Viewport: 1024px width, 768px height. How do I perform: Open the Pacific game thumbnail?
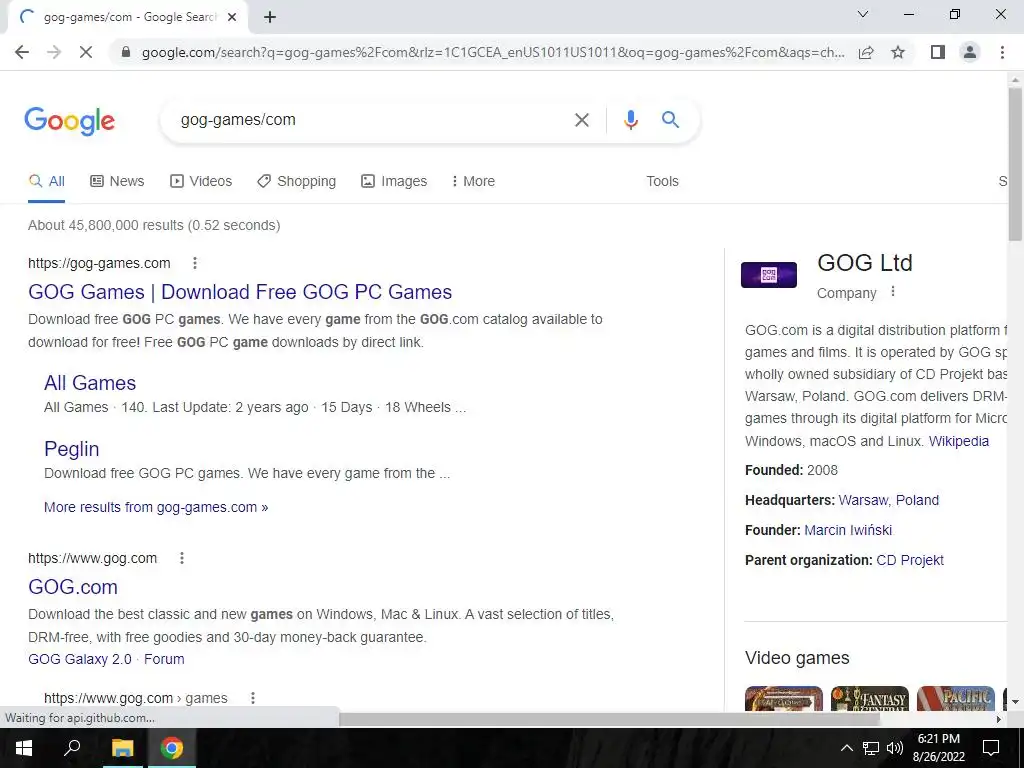(956, 699)
